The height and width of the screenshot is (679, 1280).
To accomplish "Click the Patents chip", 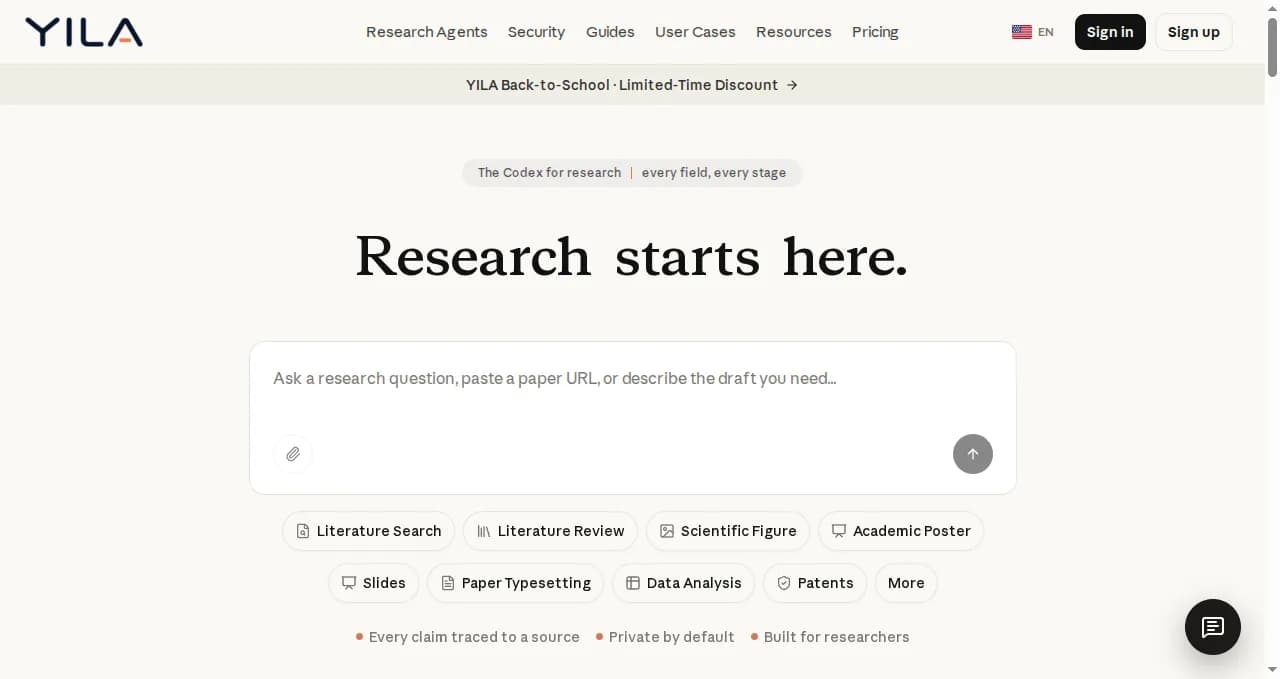I will tap(815, 583).
